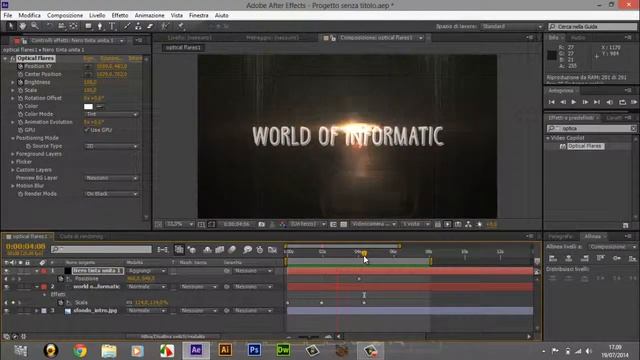Open Photoshop from the taskbar
The height and width of the screenshot is (360, 640).
[253, 350]
